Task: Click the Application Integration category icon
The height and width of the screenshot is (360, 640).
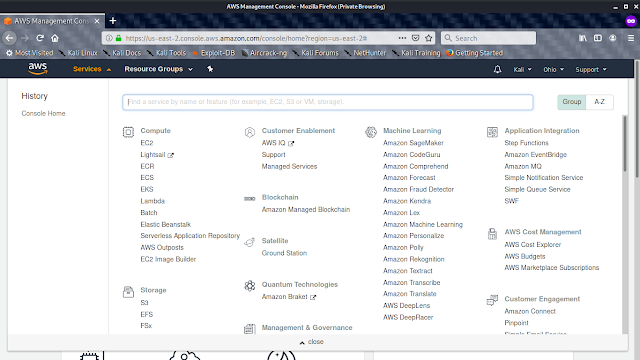Action: point(492,132)
